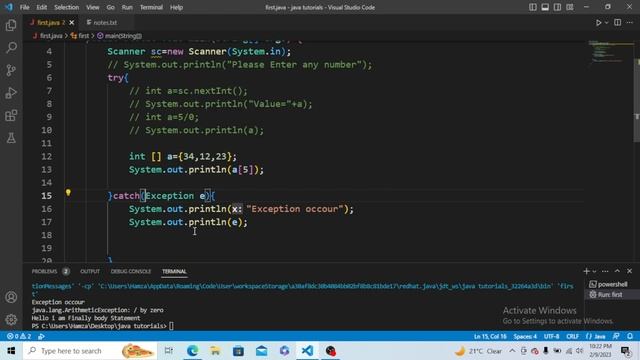This screenshot has height=360, width=640.
Task: Open the editor More Actions menu
Action: point(630,22)
